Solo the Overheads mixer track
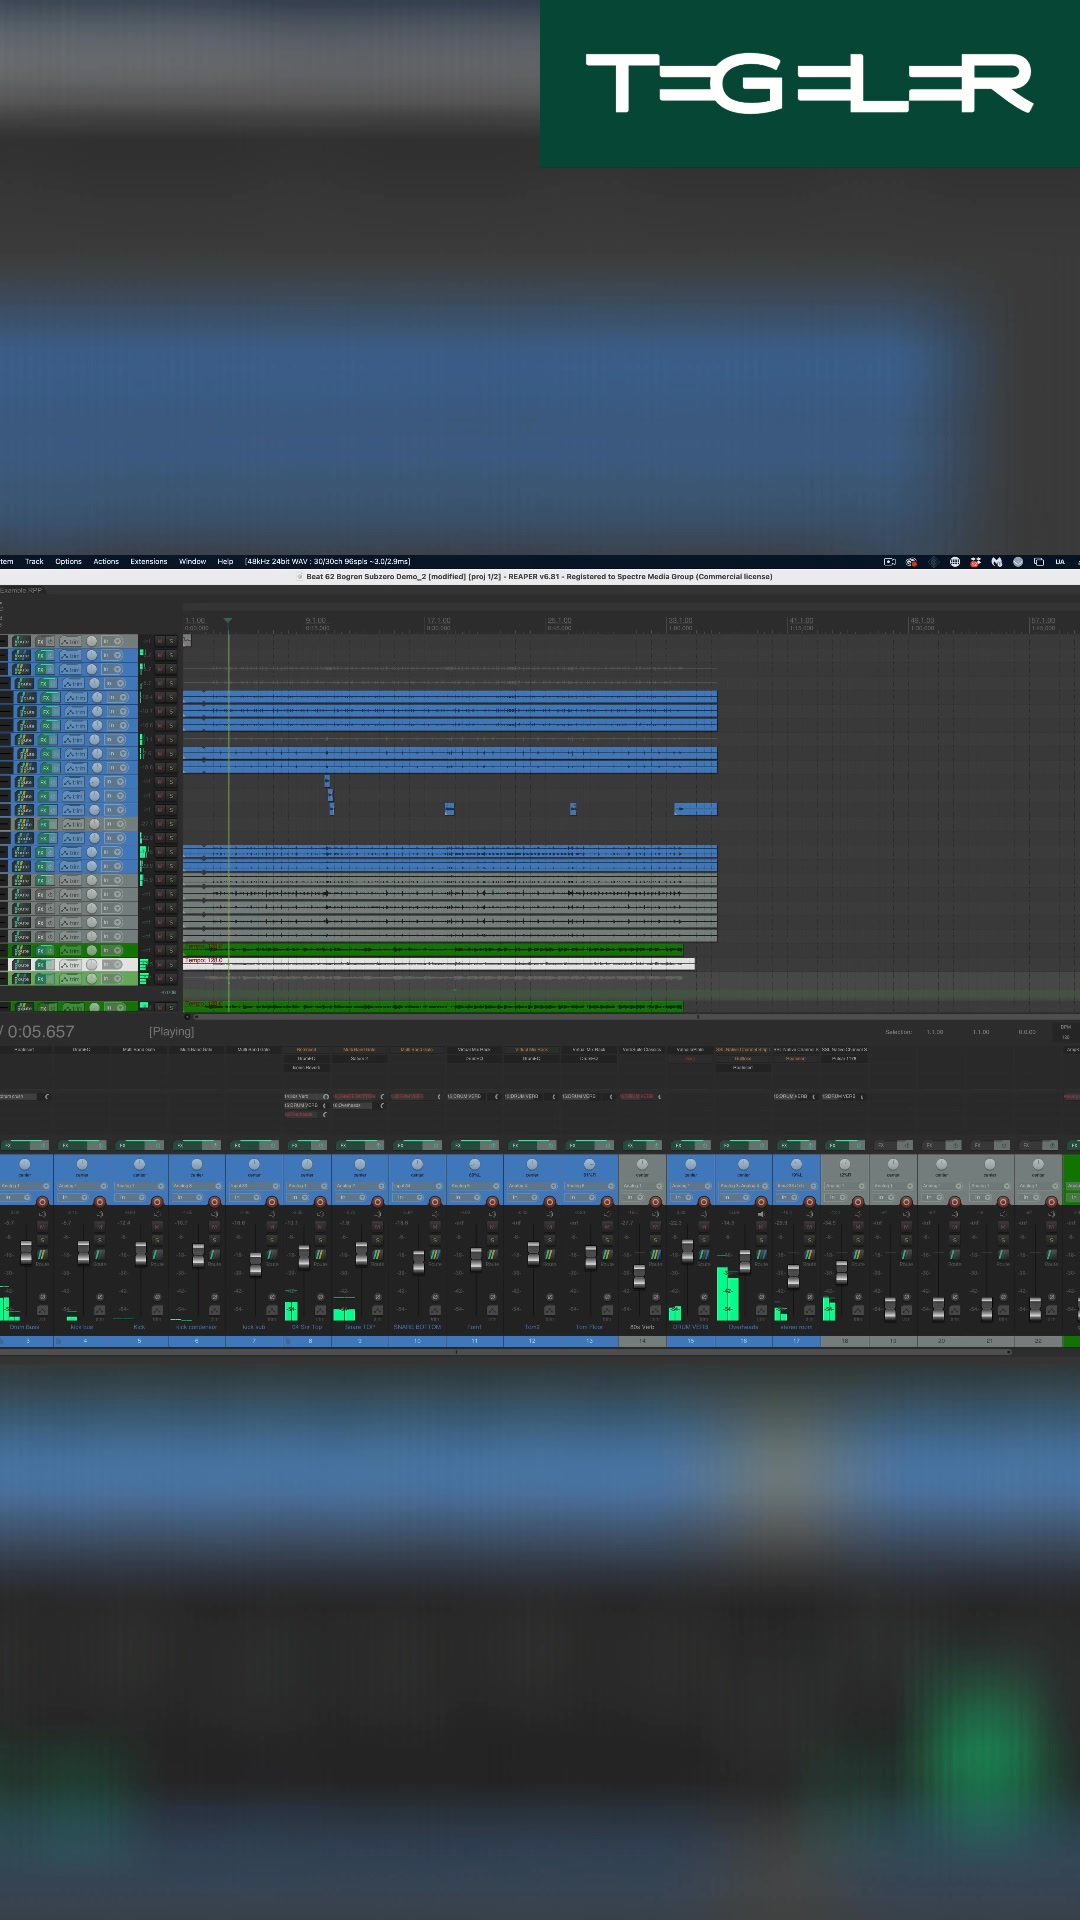 click(760, 1240)
